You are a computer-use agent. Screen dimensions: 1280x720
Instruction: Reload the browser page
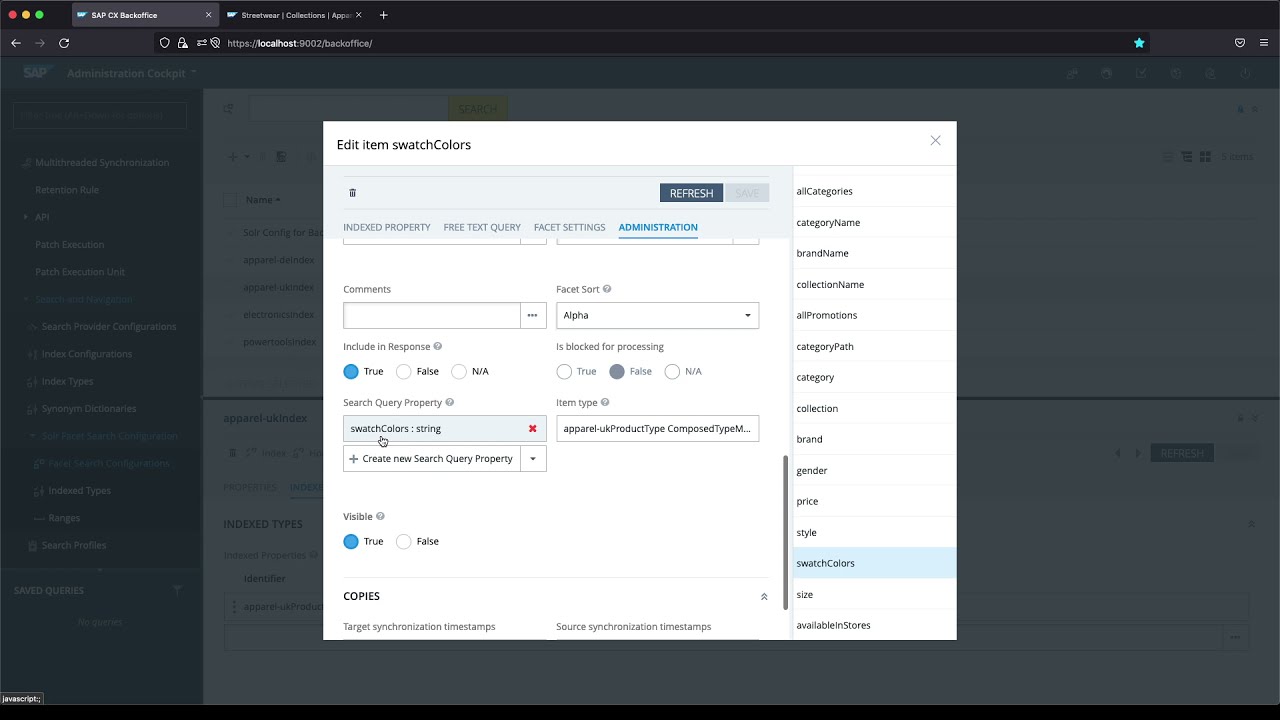click(64, 43)
